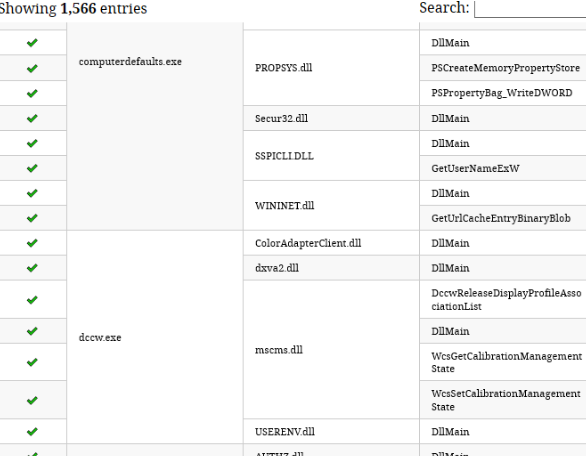
Task: Click the checkmark beside WcsSetCalibrationManagementState
Action: click(x=33, y=400)
